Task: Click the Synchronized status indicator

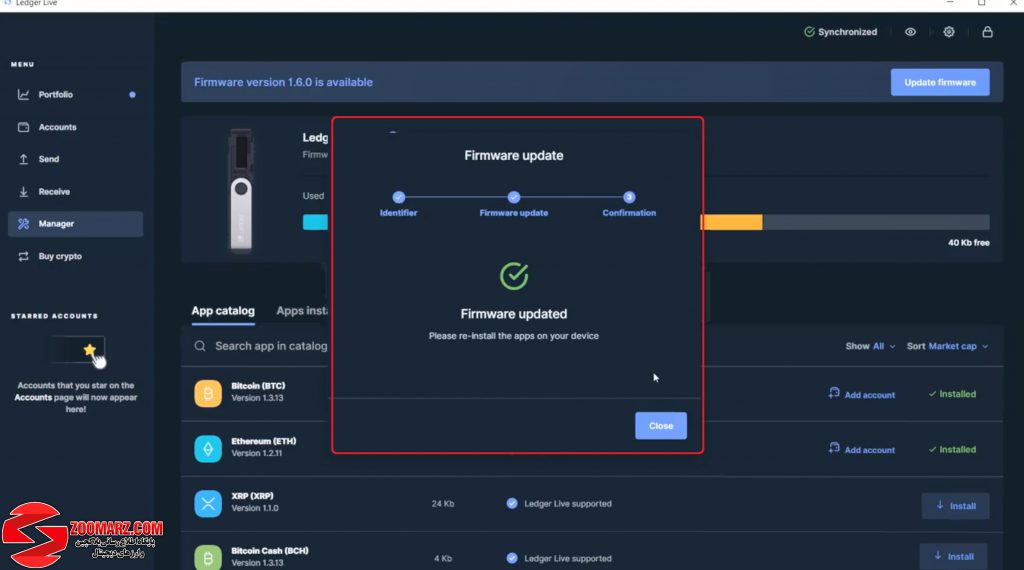Action: tap(840, 32)
